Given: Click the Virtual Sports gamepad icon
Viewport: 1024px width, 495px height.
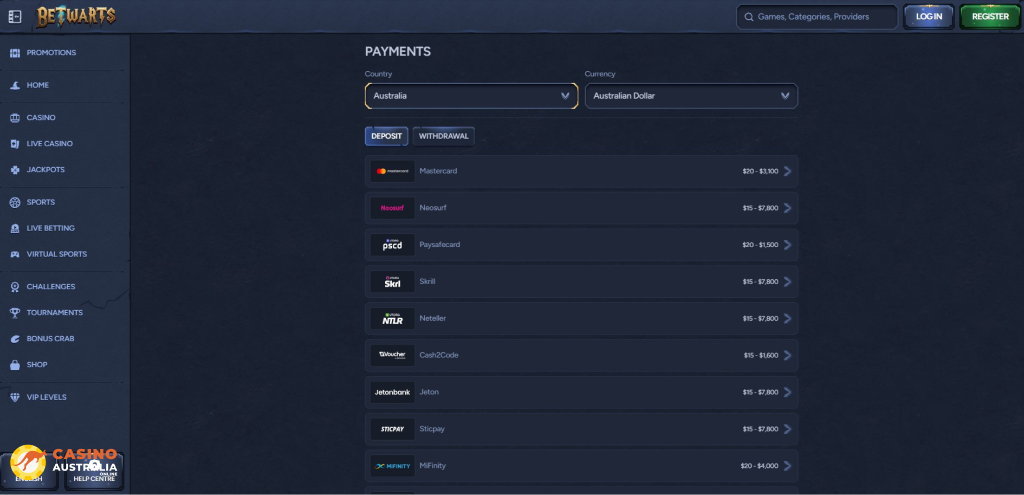Looking at the screenshot, I should coord(15,255).
